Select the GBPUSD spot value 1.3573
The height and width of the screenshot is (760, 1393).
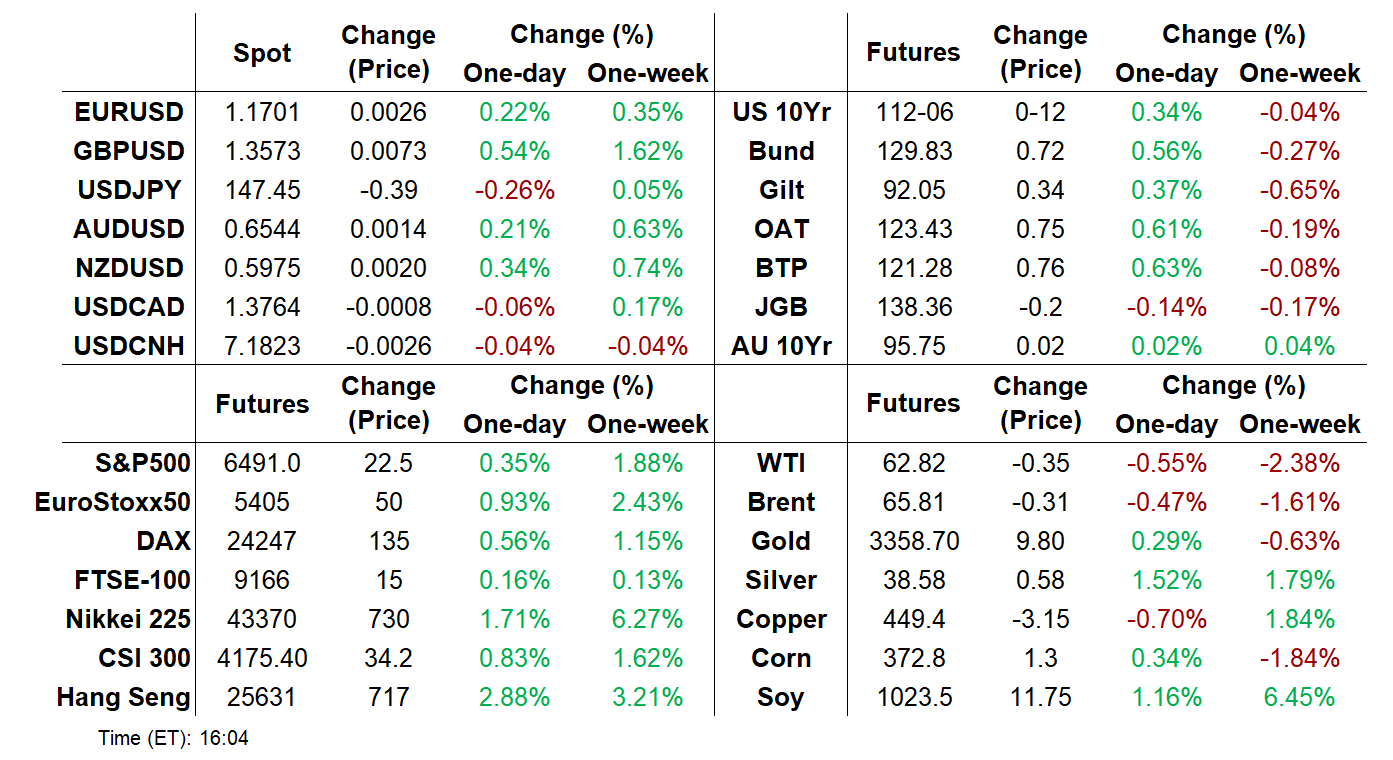tap(262, 151)
